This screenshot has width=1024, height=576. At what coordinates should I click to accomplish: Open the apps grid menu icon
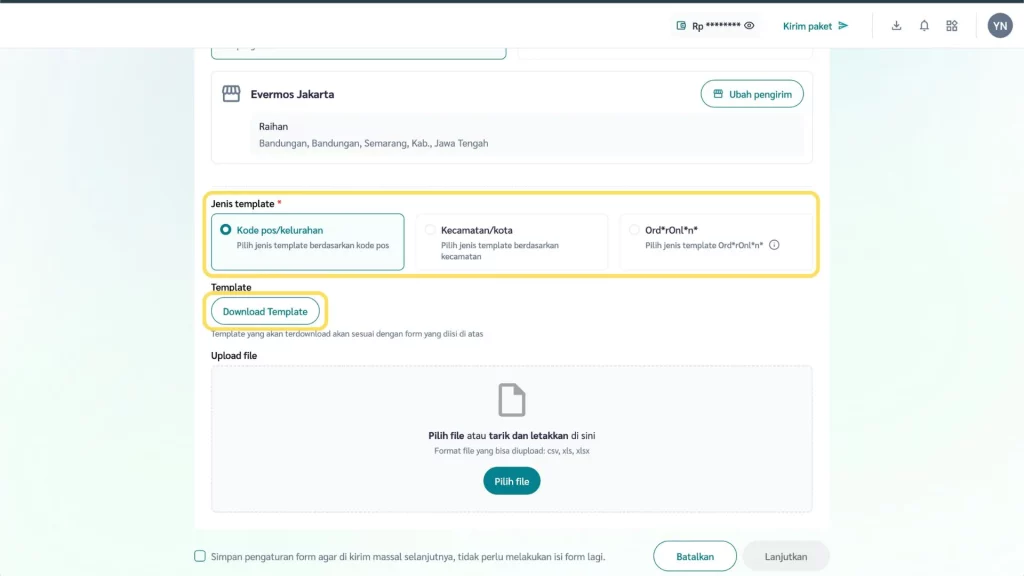point(952,26)
